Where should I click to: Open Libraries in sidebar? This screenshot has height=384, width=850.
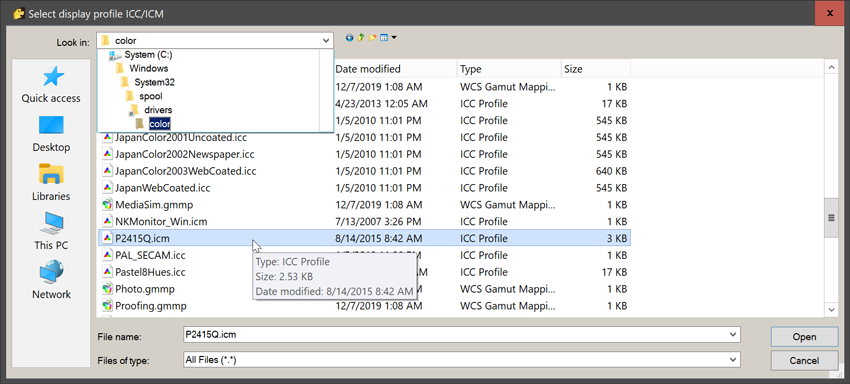51,182
